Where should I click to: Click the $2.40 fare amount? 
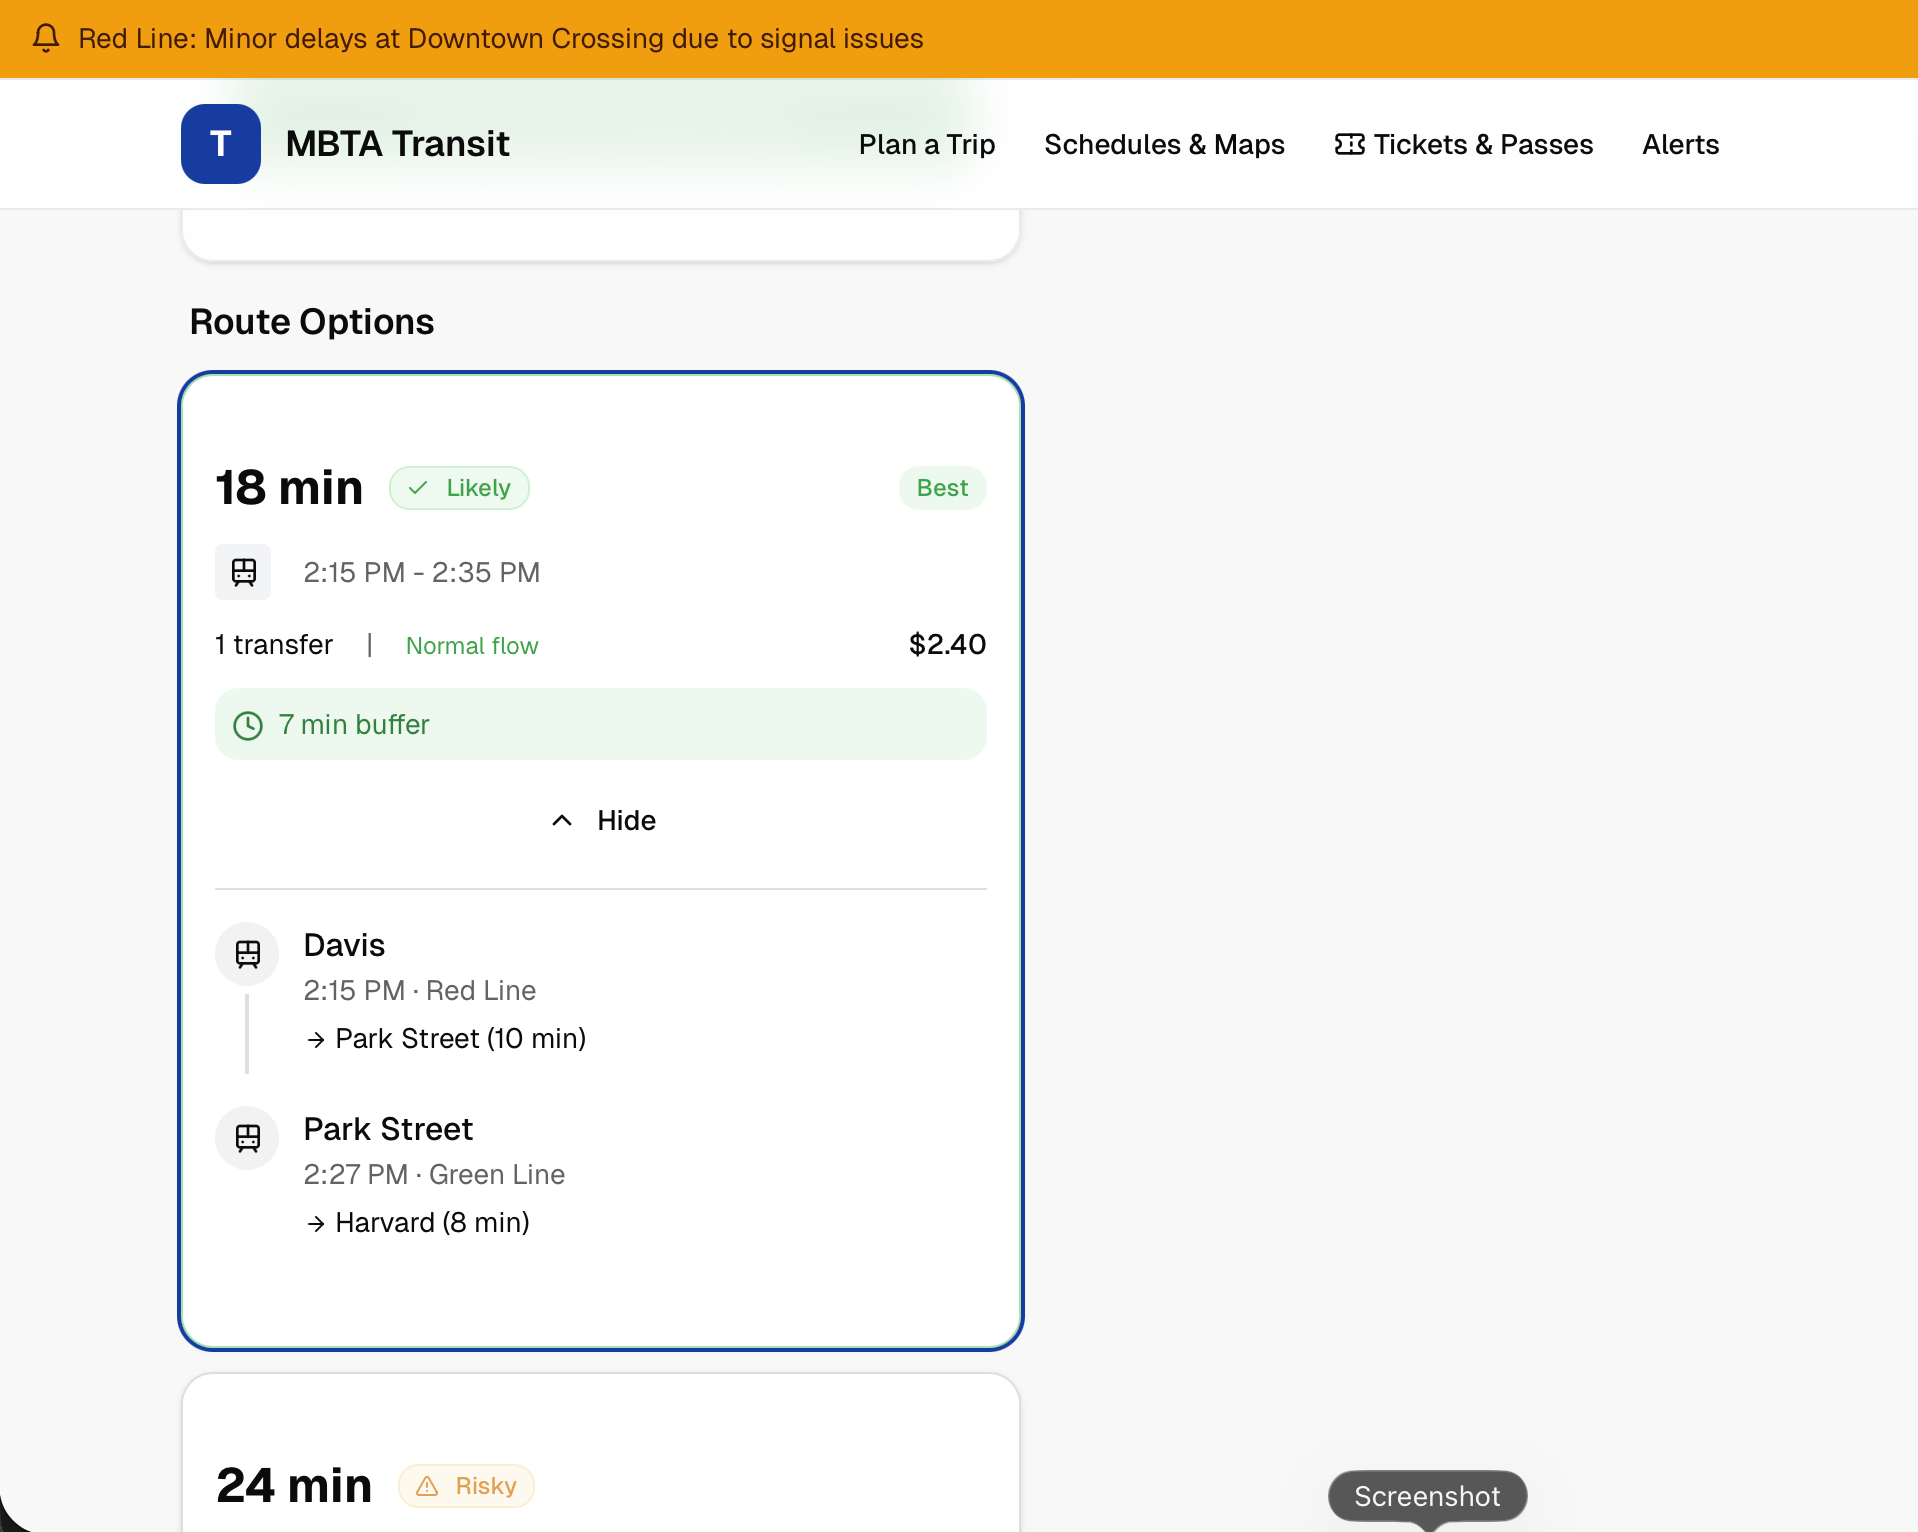point(947,644)
